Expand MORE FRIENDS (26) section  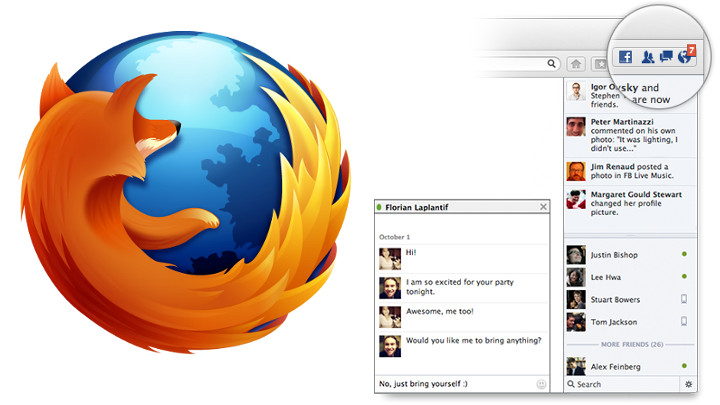coord(632,344)
